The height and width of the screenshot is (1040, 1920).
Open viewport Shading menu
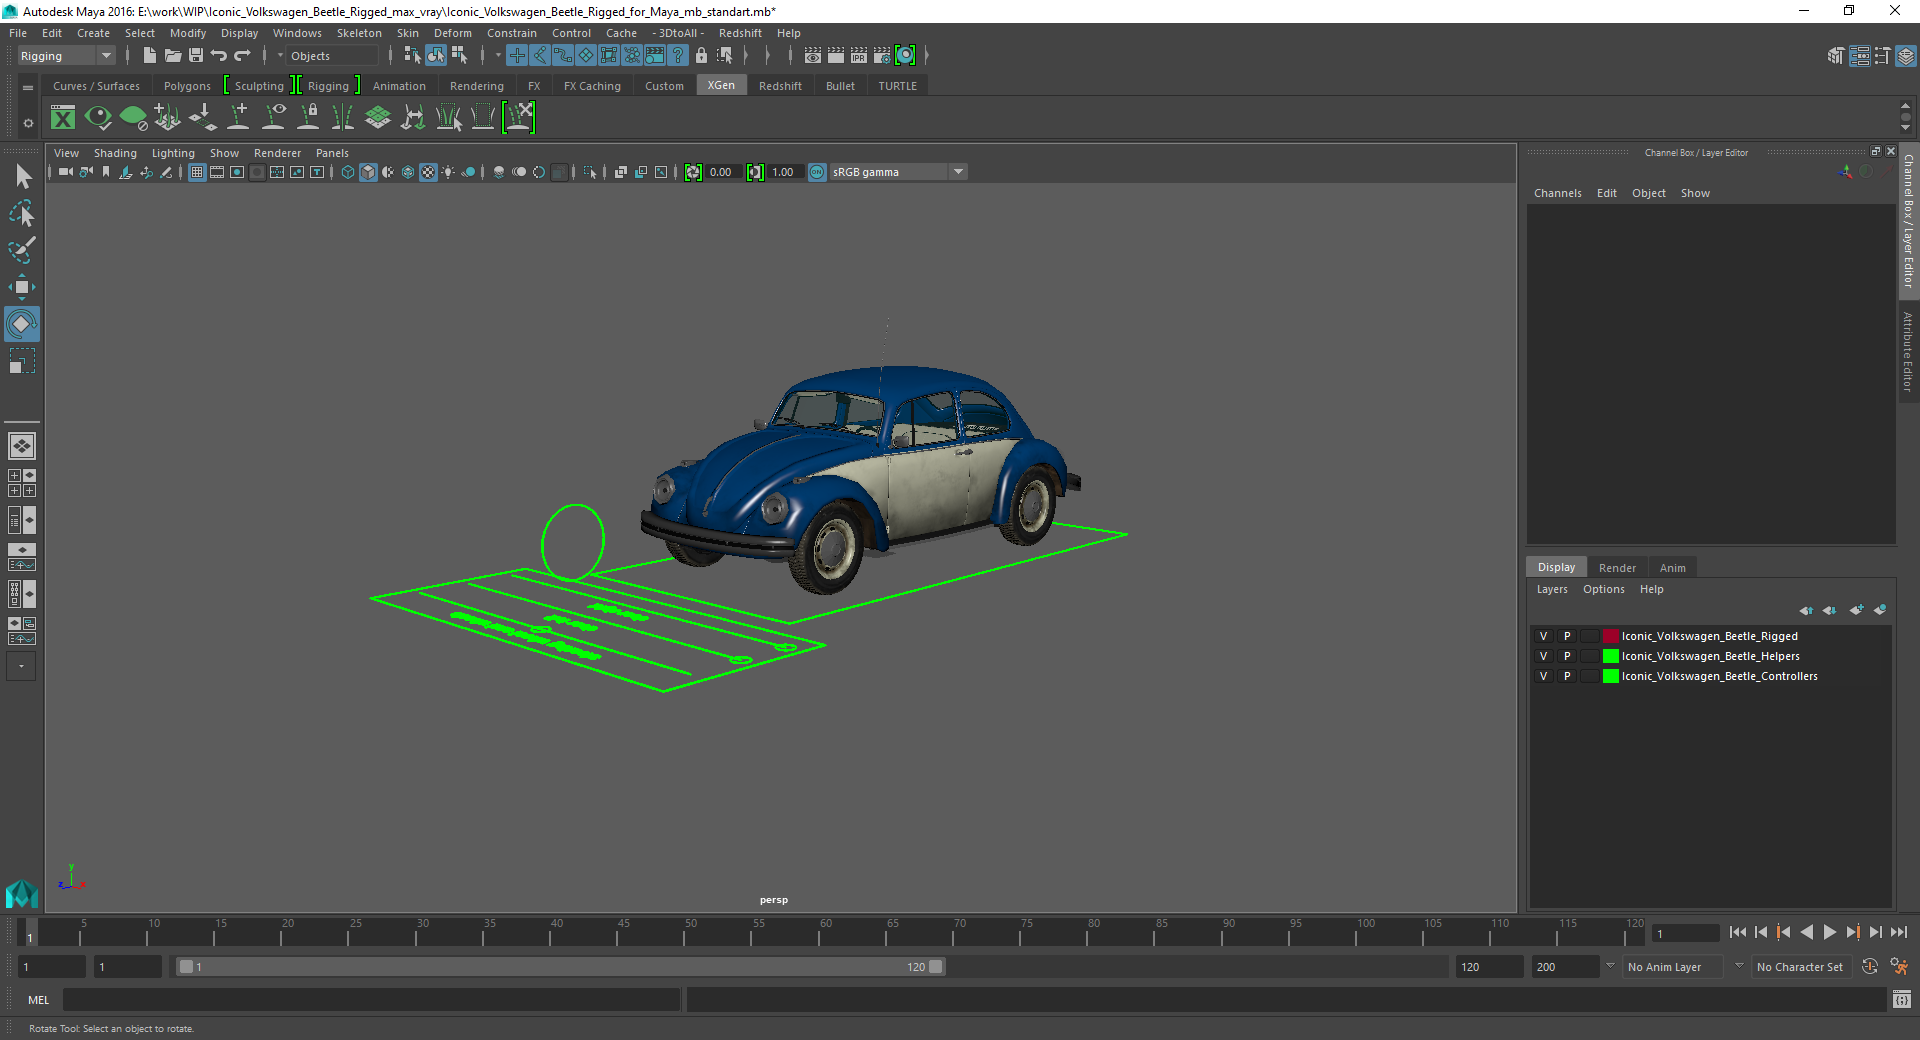[115, 153]
